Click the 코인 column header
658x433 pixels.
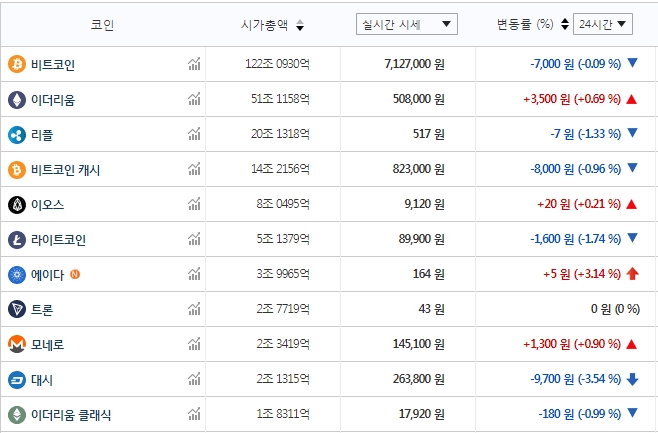click(x=102, y=25)
